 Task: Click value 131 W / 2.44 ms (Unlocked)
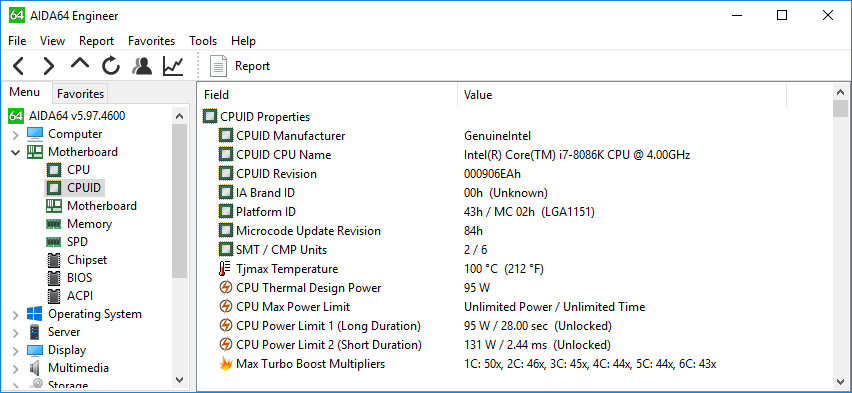(537, 345)
